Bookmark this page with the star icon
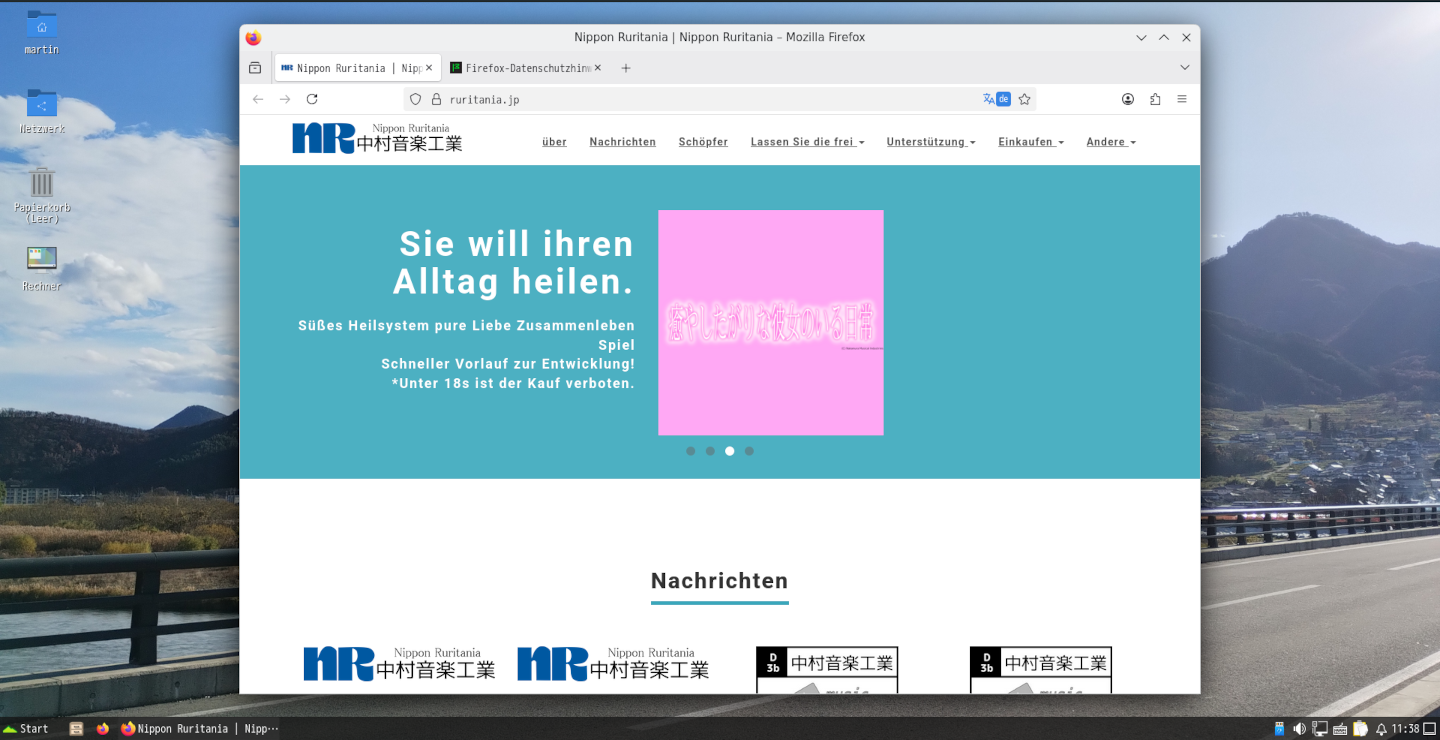The image size is (1440, 740). pyautogui.click(x=1024, y=99)
